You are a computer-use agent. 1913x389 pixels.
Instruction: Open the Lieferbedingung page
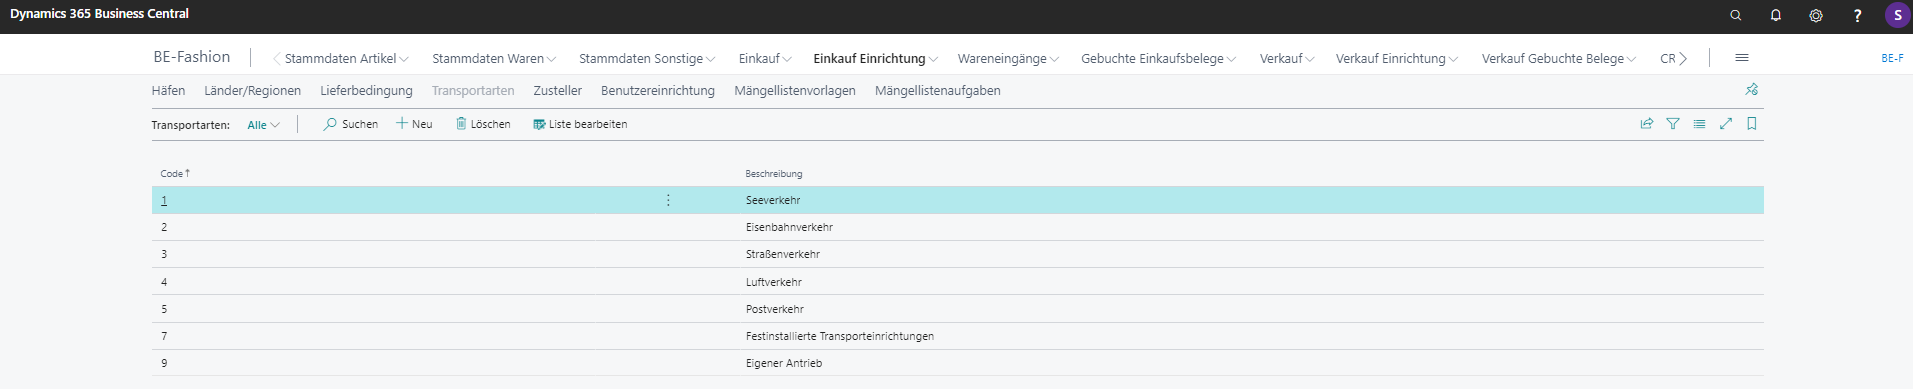[x=366, y=90]
